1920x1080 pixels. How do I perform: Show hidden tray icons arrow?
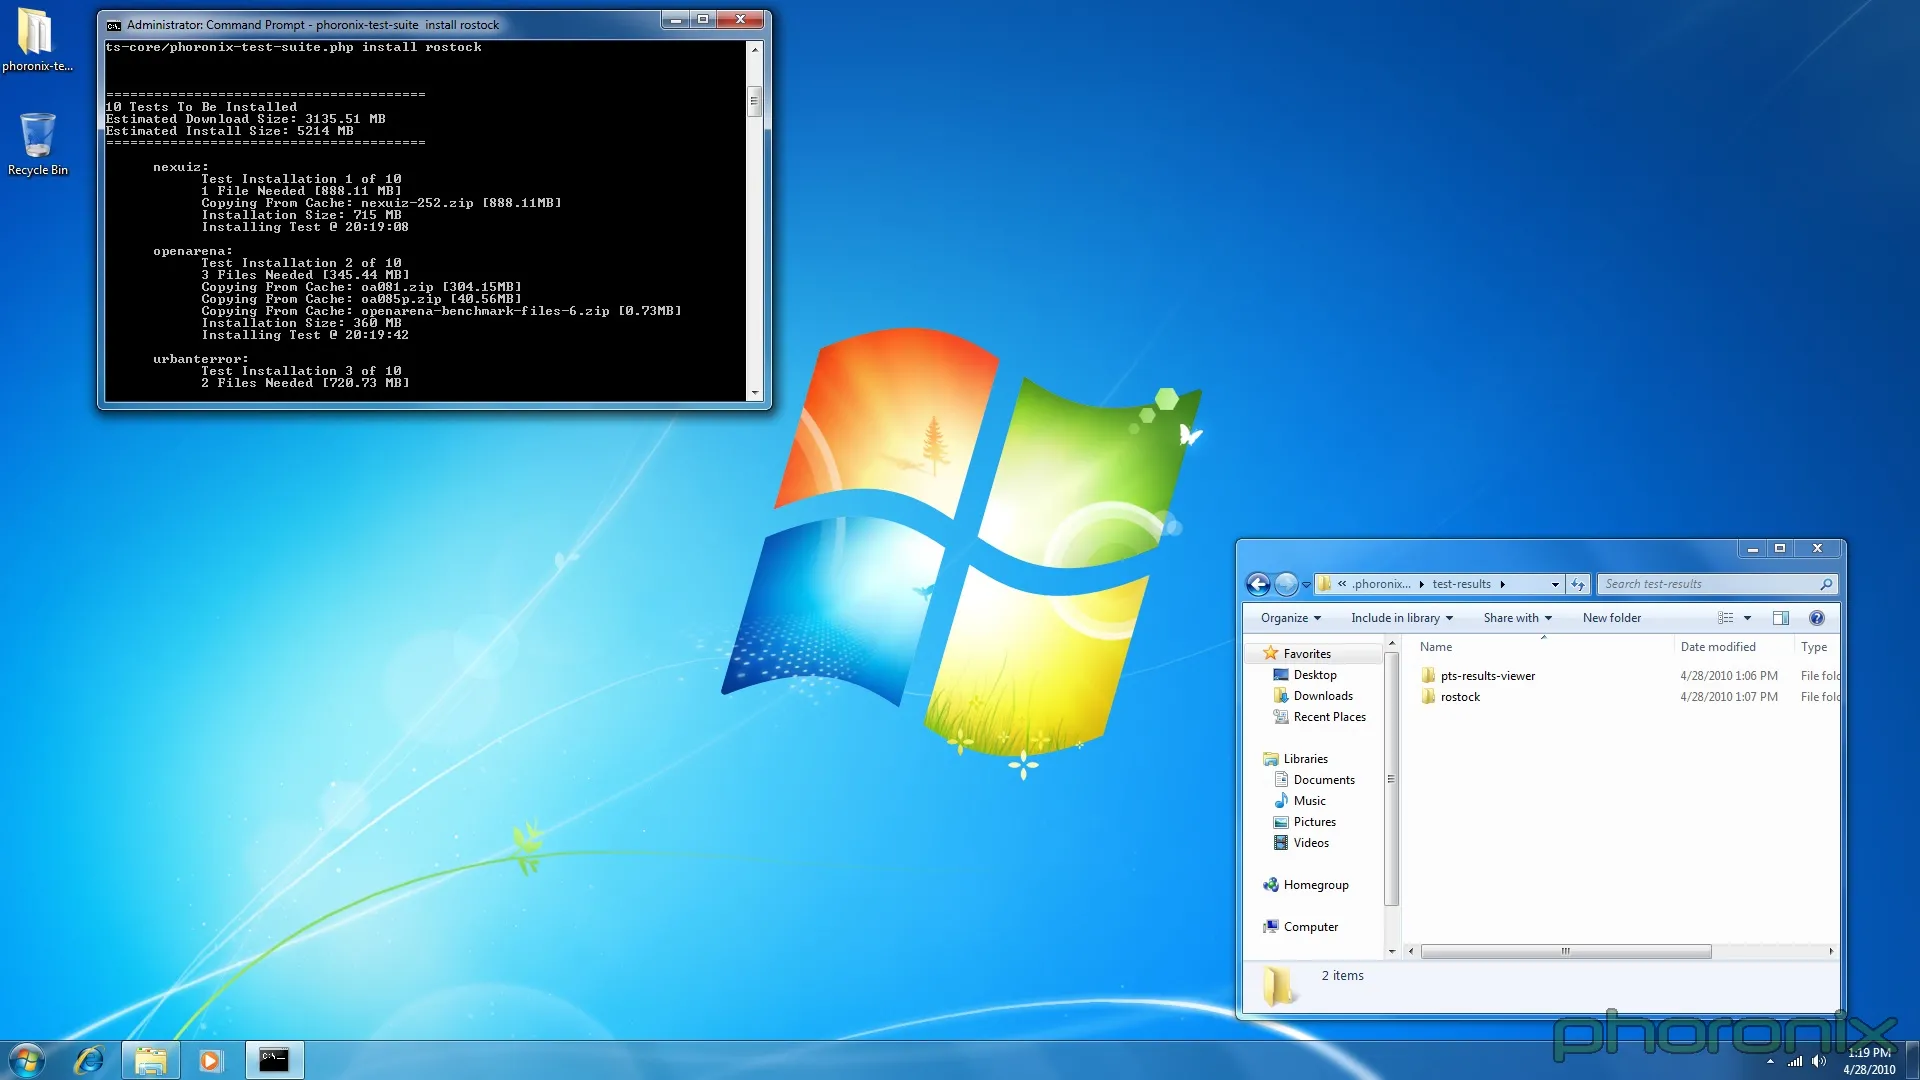click(x=1770, y=1061)
